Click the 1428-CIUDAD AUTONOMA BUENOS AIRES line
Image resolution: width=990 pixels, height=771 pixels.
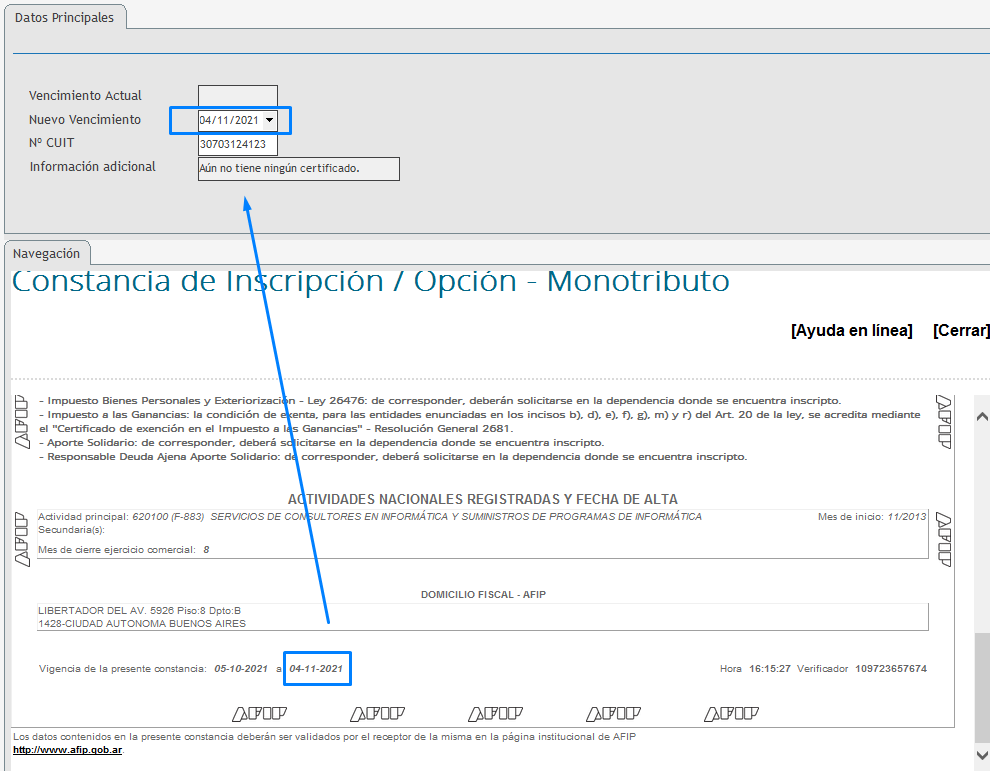tap(142, 624)
